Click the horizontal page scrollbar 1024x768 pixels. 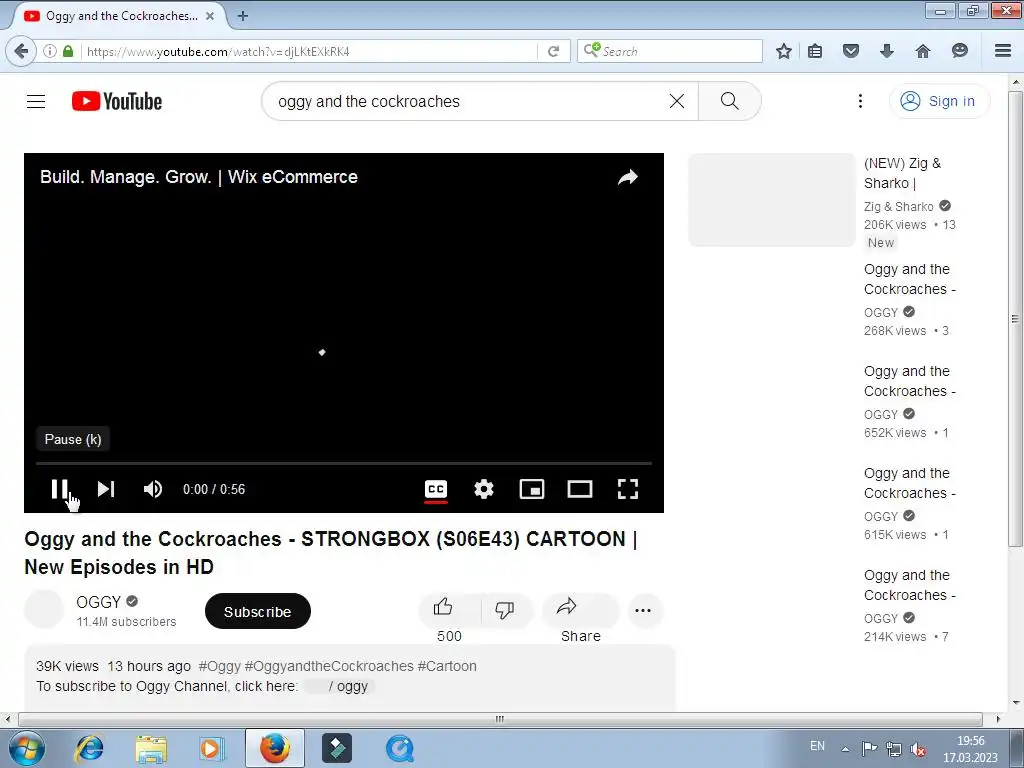click(500, 719)
